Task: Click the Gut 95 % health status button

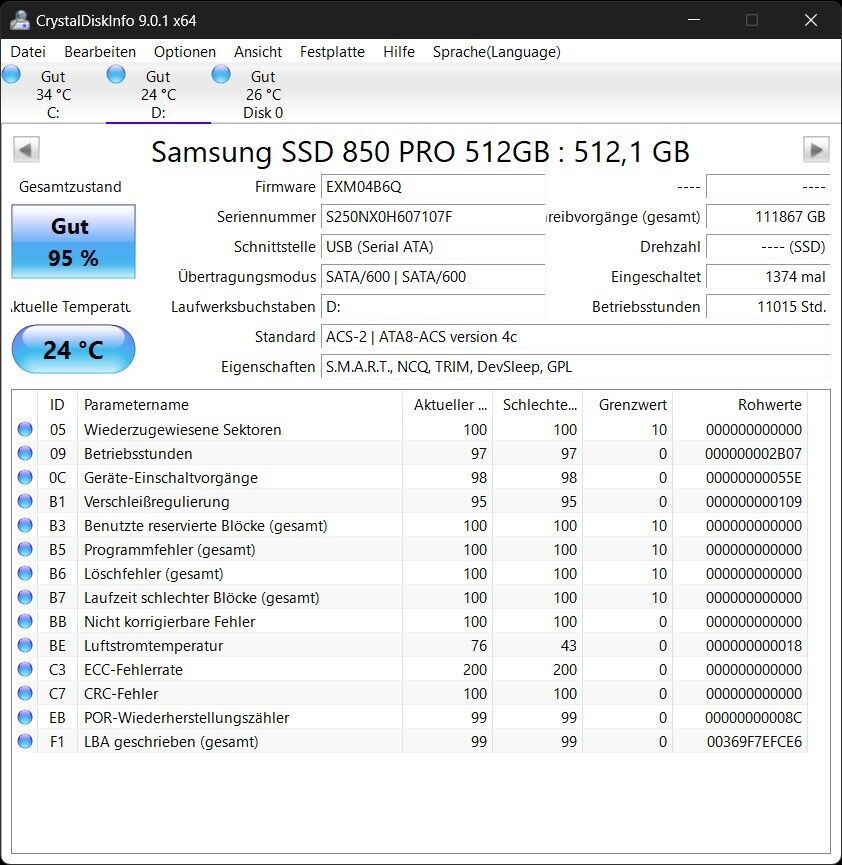Action: (73, 242)
